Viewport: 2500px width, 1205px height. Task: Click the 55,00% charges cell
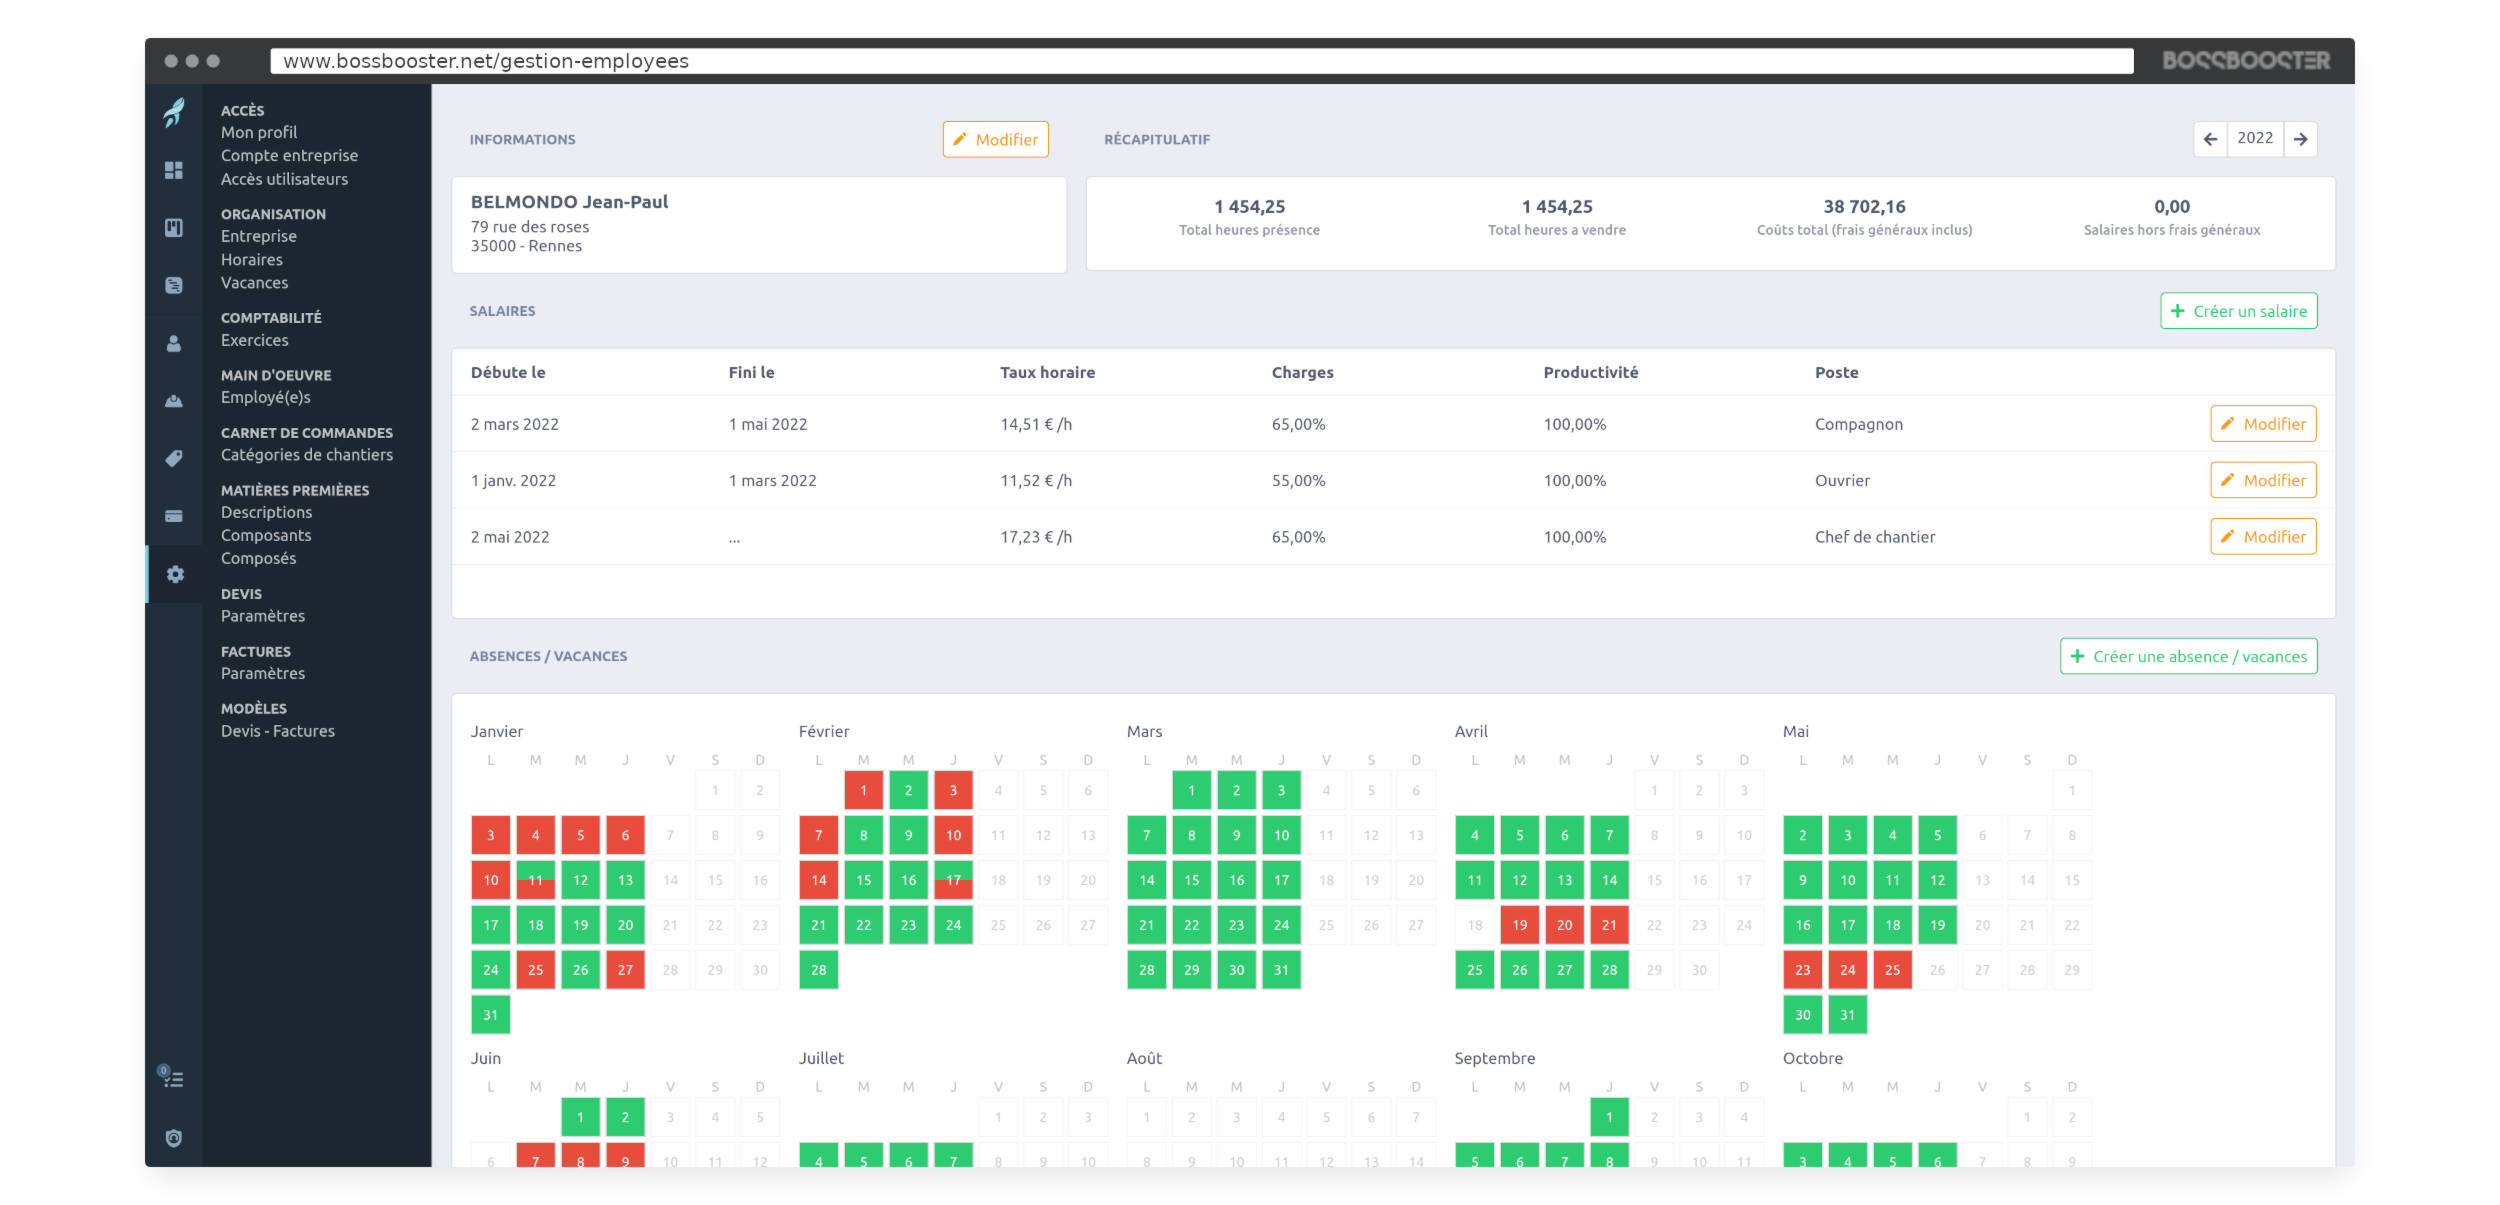pyautogui.click(x=1298, y=481)
